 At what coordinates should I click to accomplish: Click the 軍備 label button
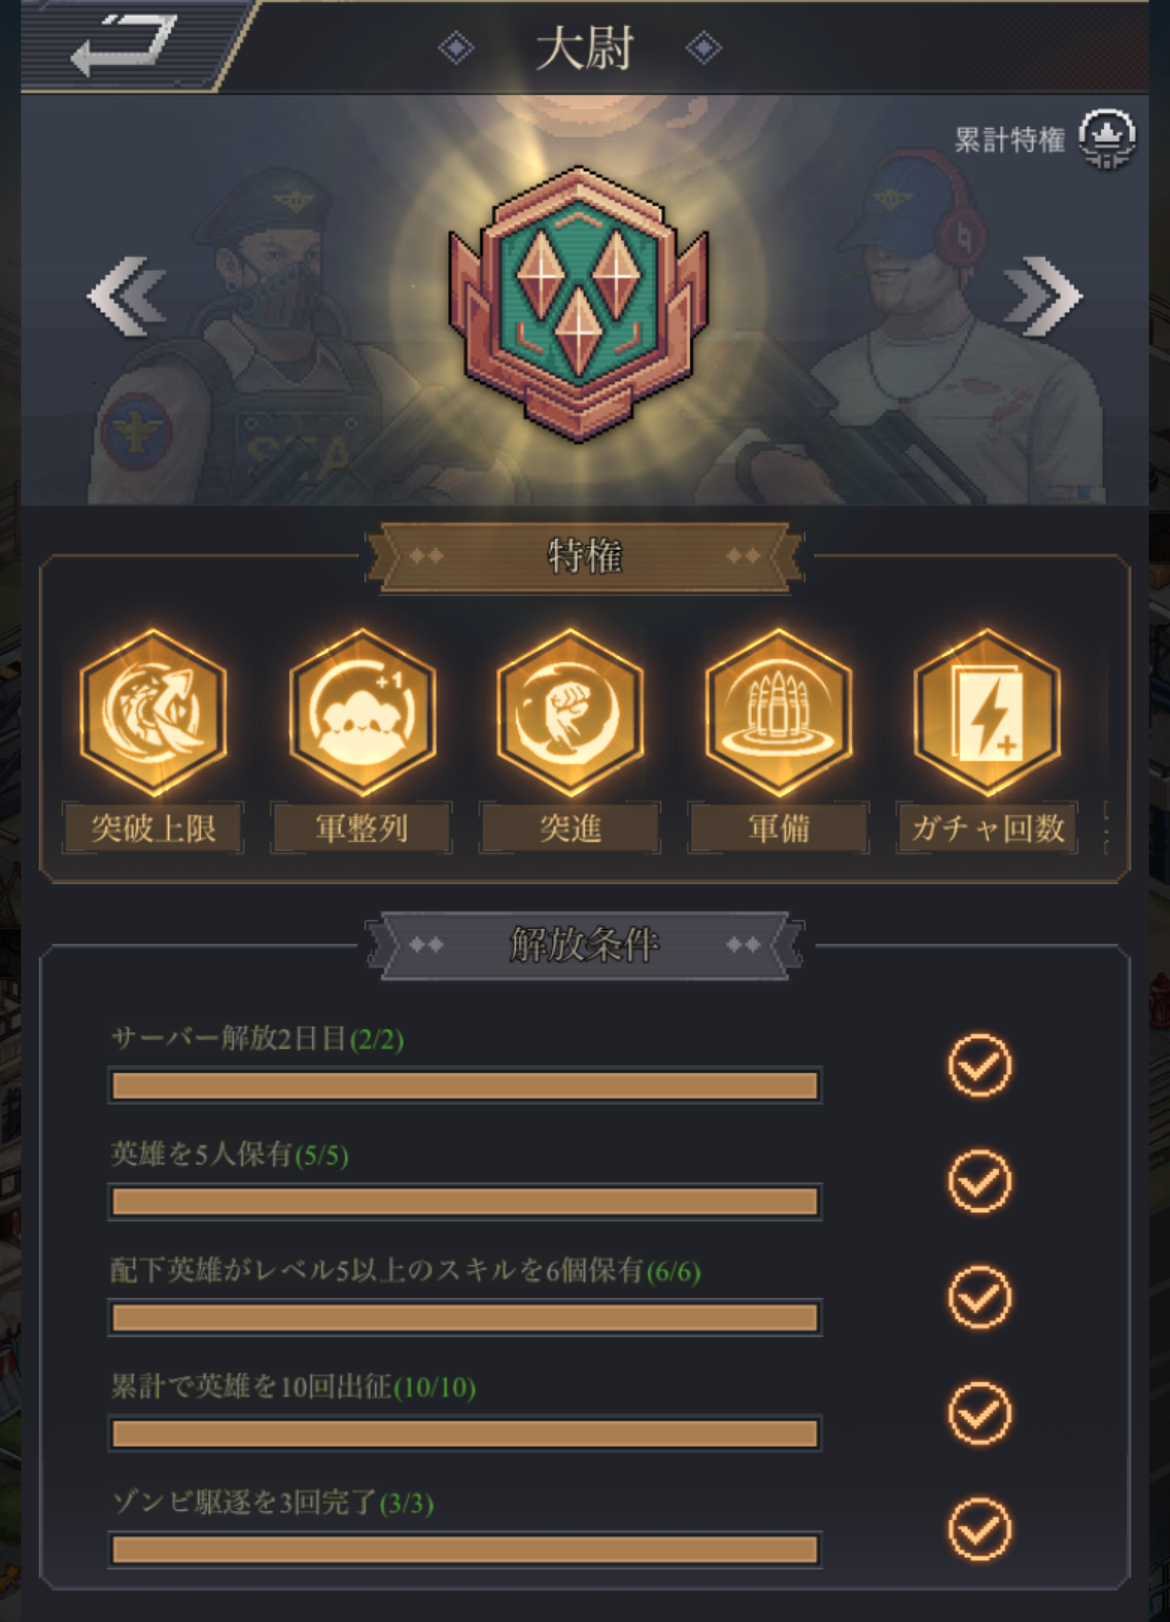(x=779, y=828)
